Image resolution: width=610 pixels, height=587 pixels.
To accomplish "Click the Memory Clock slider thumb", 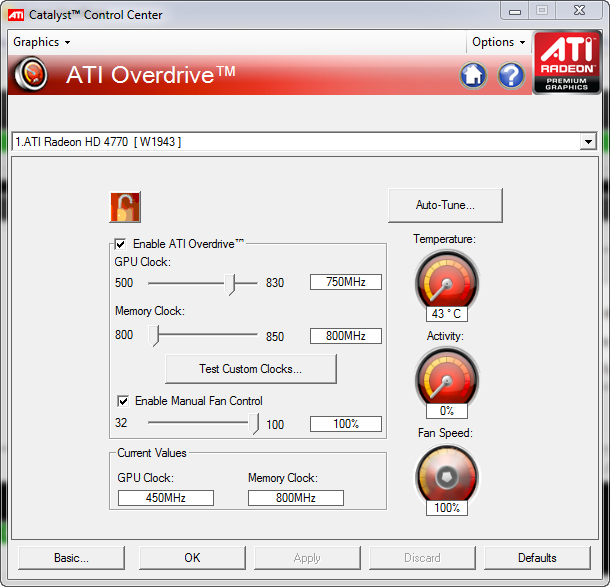I will [154, 336].
